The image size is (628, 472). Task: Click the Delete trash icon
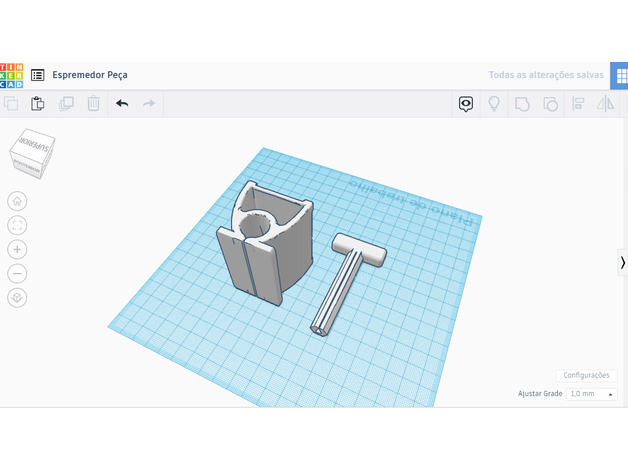tap(93, 103)
